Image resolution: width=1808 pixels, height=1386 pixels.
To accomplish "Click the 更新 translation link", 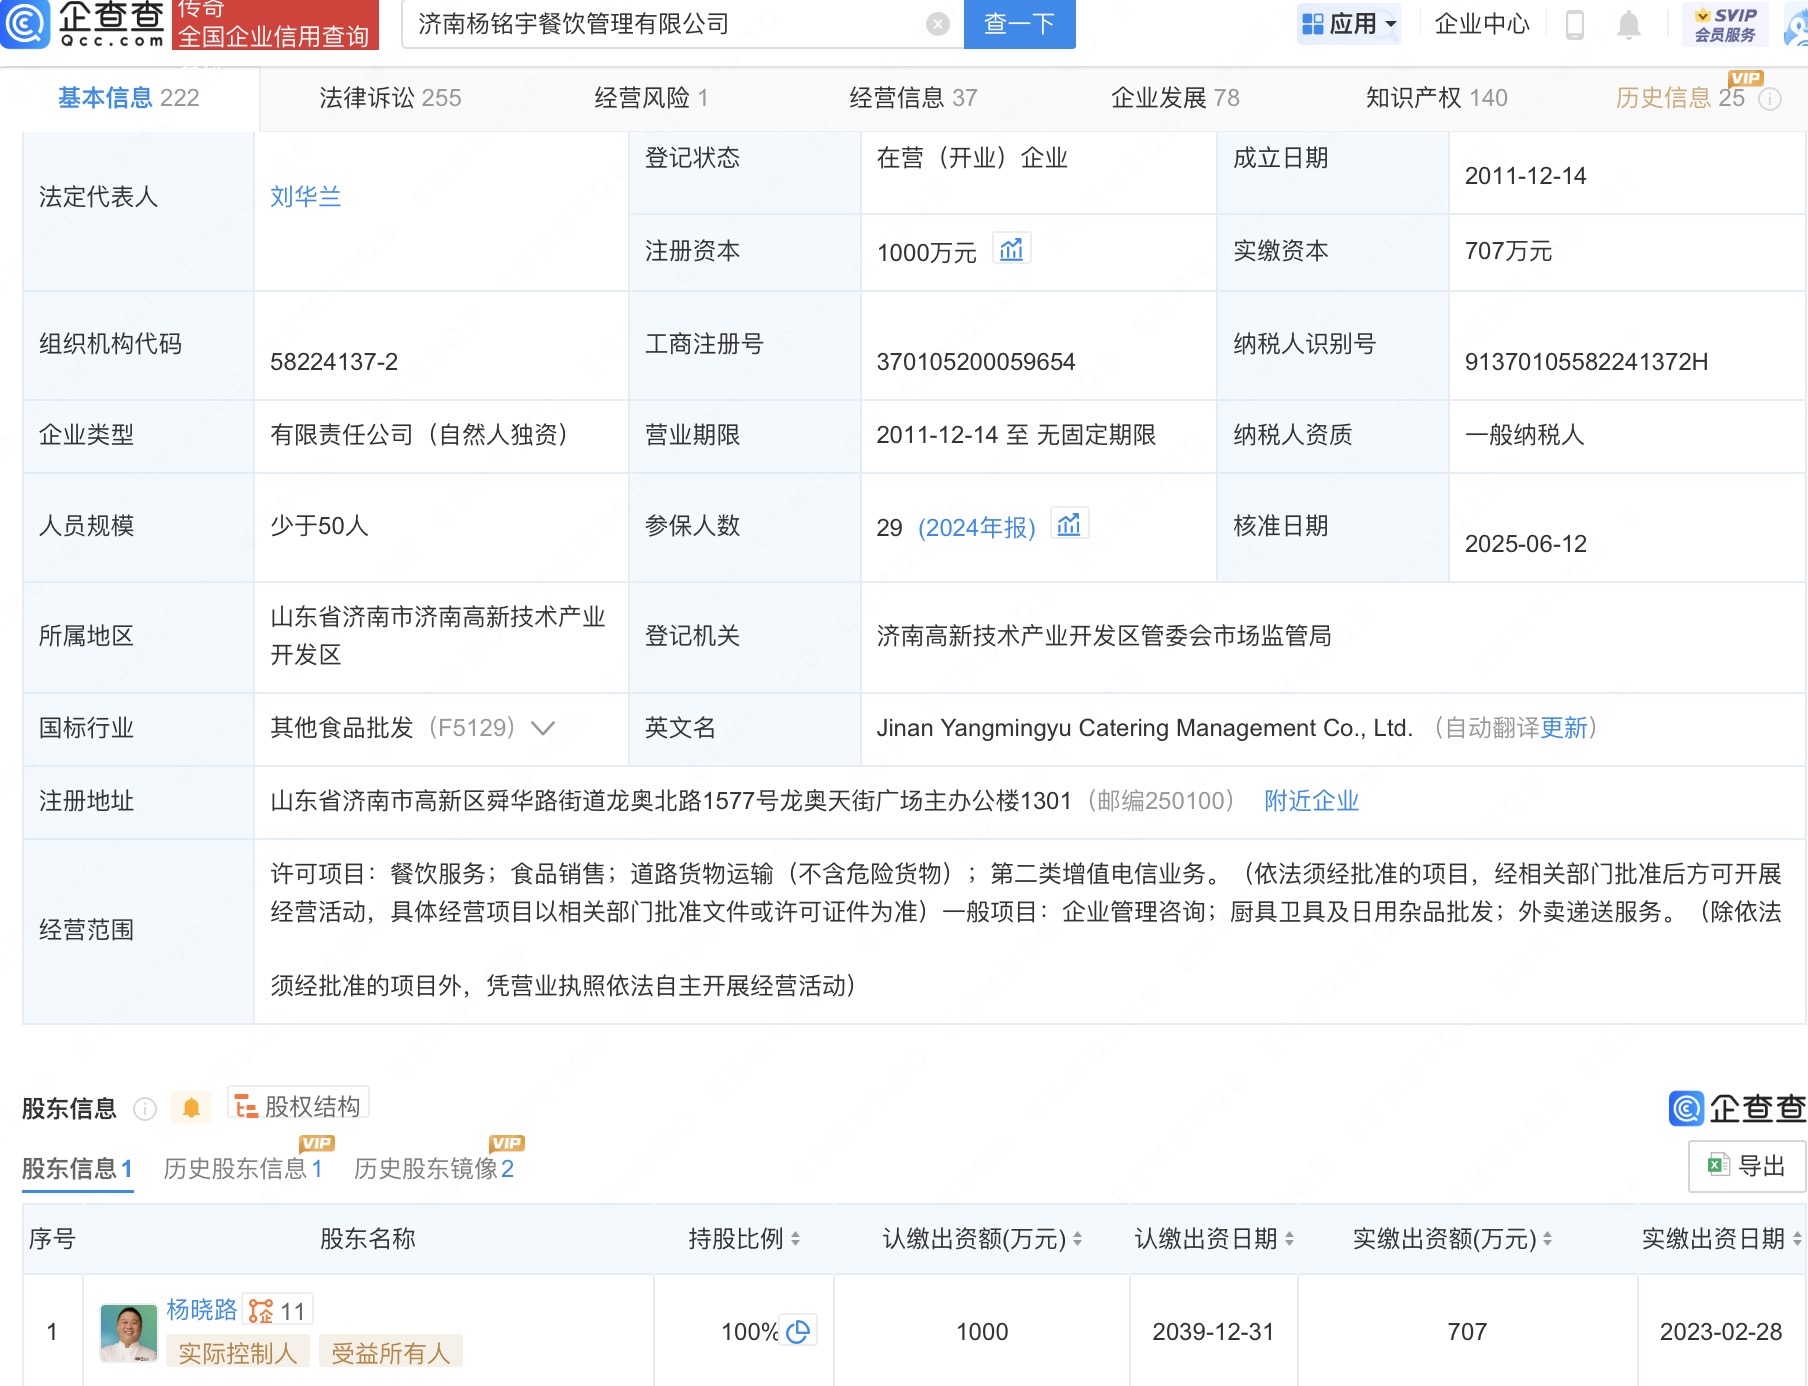I will (1564, 728).
